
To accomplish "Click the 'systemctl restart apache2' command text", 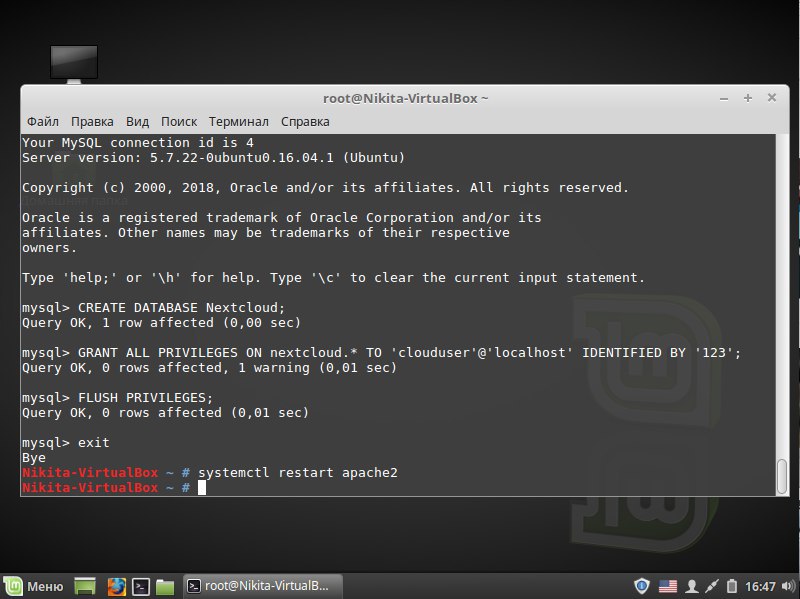I will point(298,473).
